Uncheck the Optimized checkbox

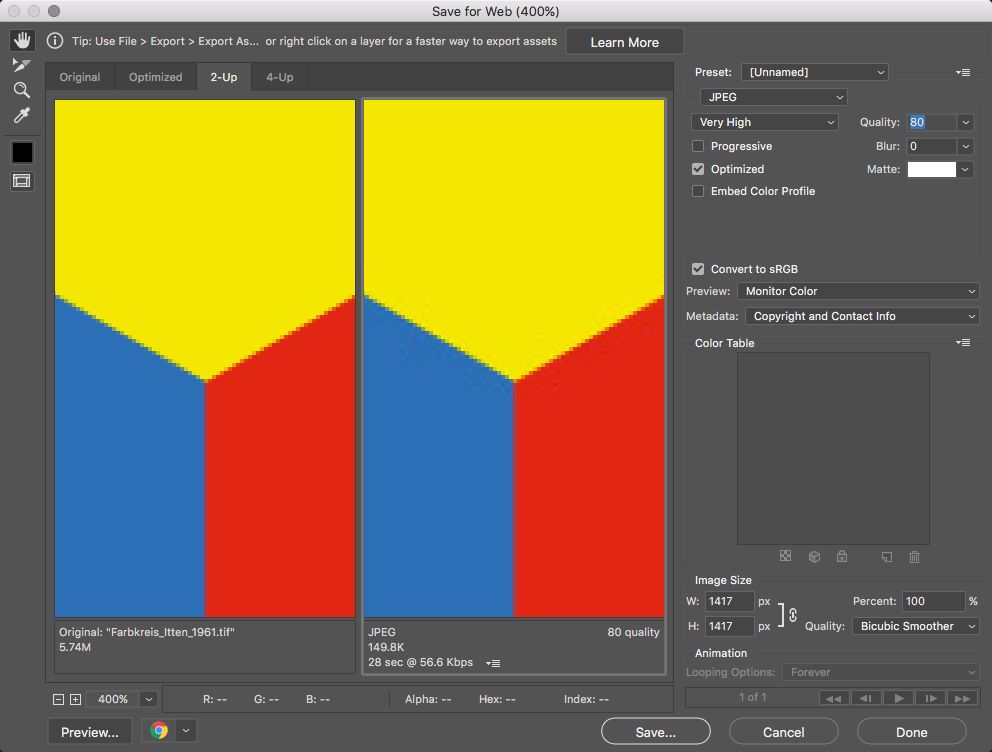point(698,169)
